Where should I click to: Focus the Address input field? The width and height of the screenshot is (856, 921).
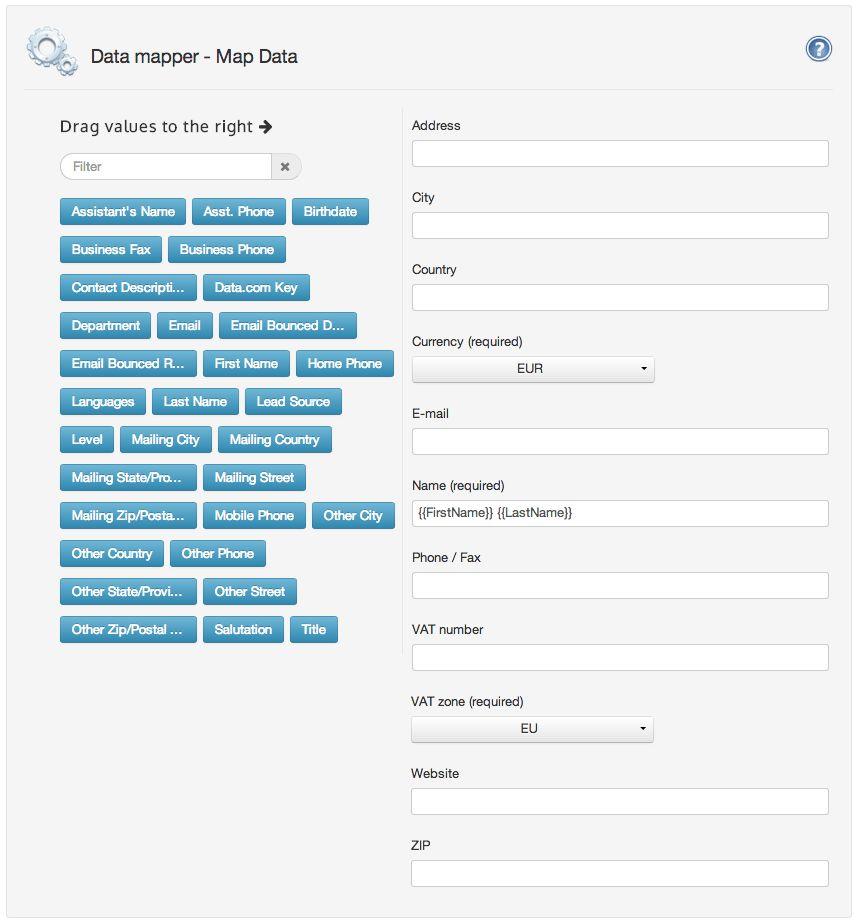(x=620, y=154)
